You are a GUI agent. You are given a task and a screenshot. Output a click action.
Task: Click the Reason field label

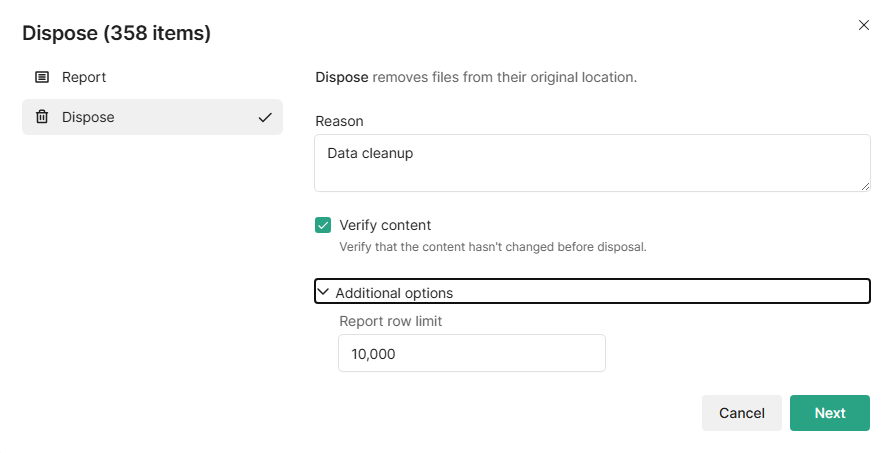click(x=339, y=121)
